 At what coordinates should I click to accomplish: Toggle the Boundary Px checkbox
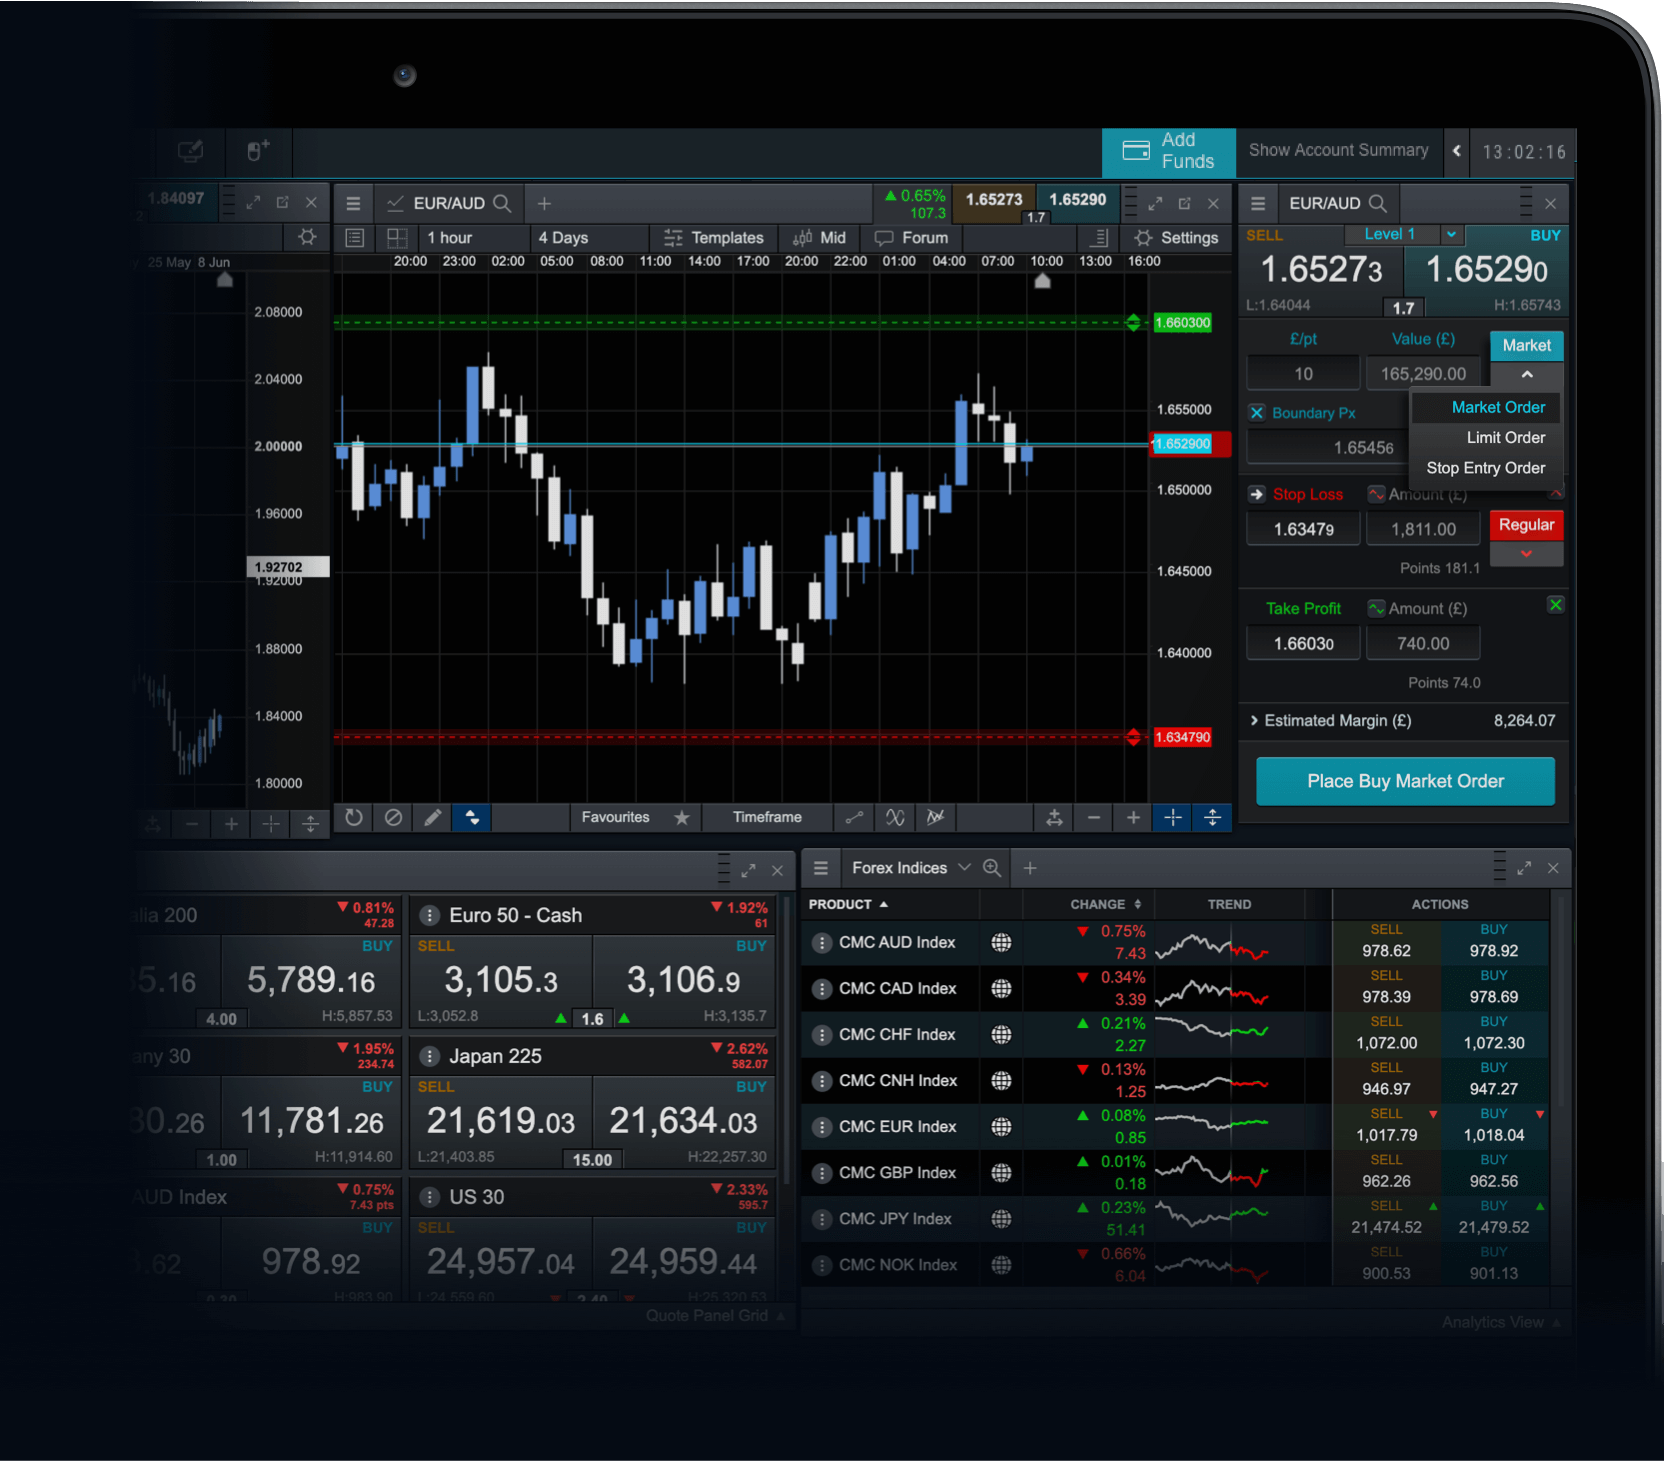tap(1257, 413)
